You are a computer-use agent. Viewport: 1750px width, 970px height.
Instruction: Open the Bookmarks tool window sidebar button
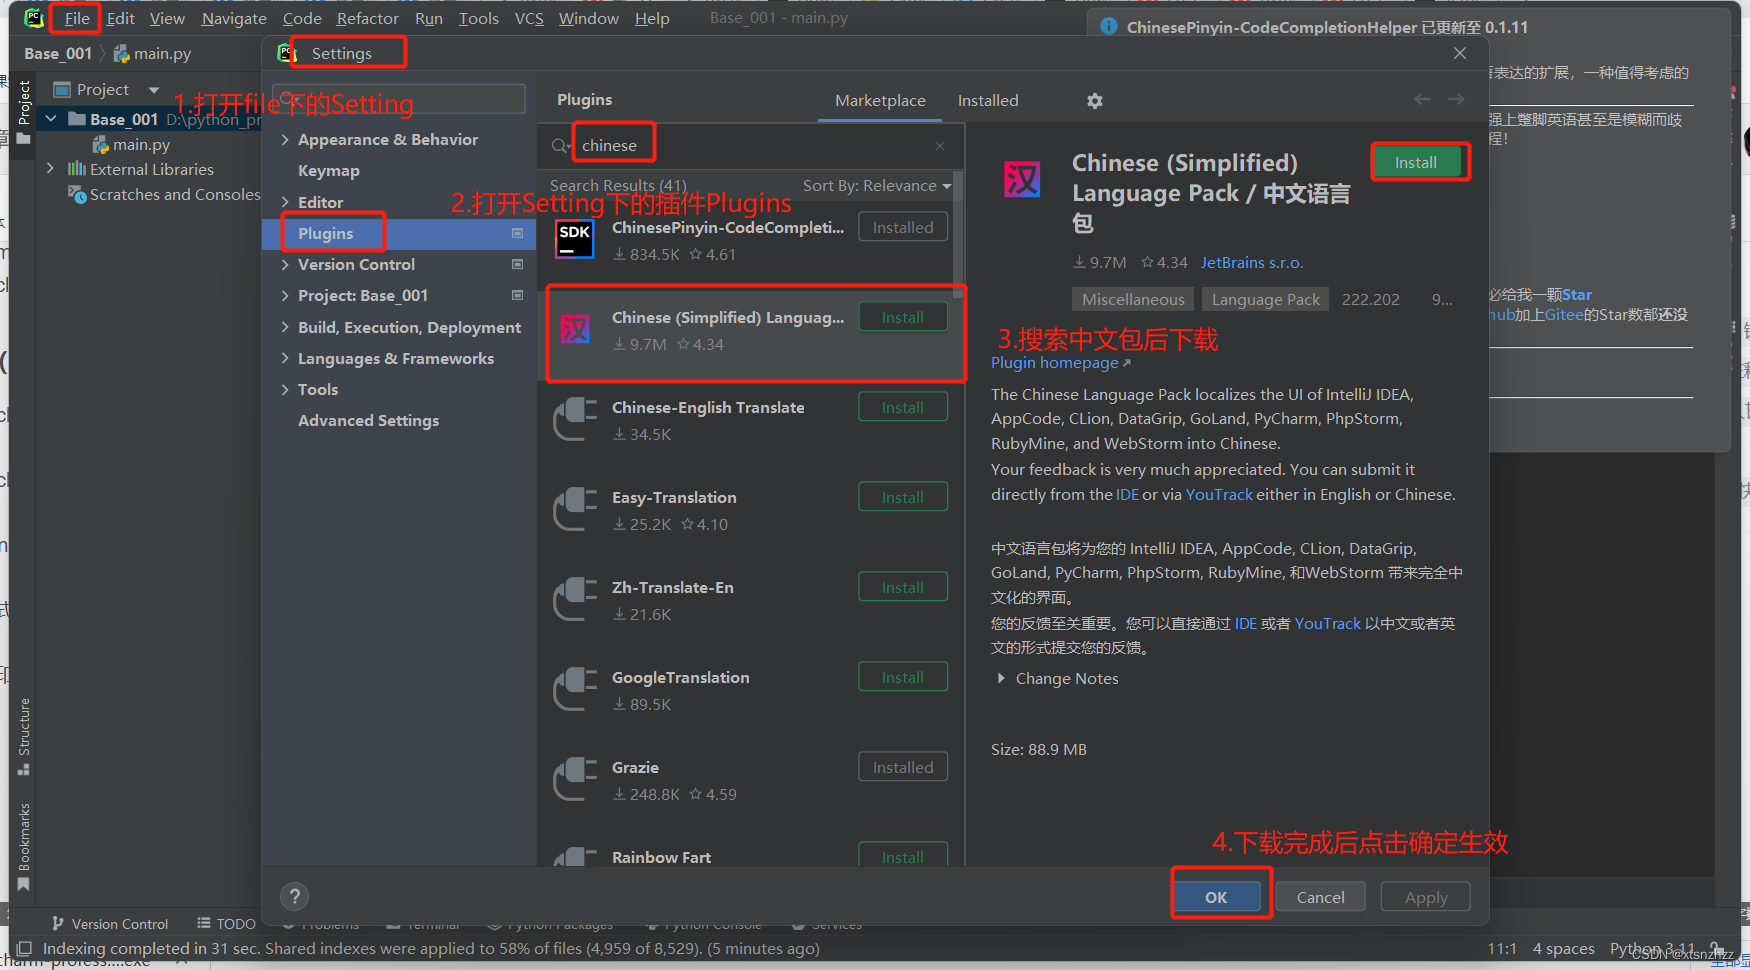click(24, 846)
